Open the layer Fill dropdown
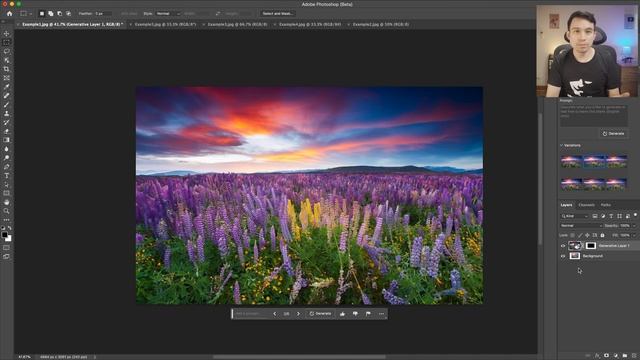The image size is (640, 360). point(634,236)
